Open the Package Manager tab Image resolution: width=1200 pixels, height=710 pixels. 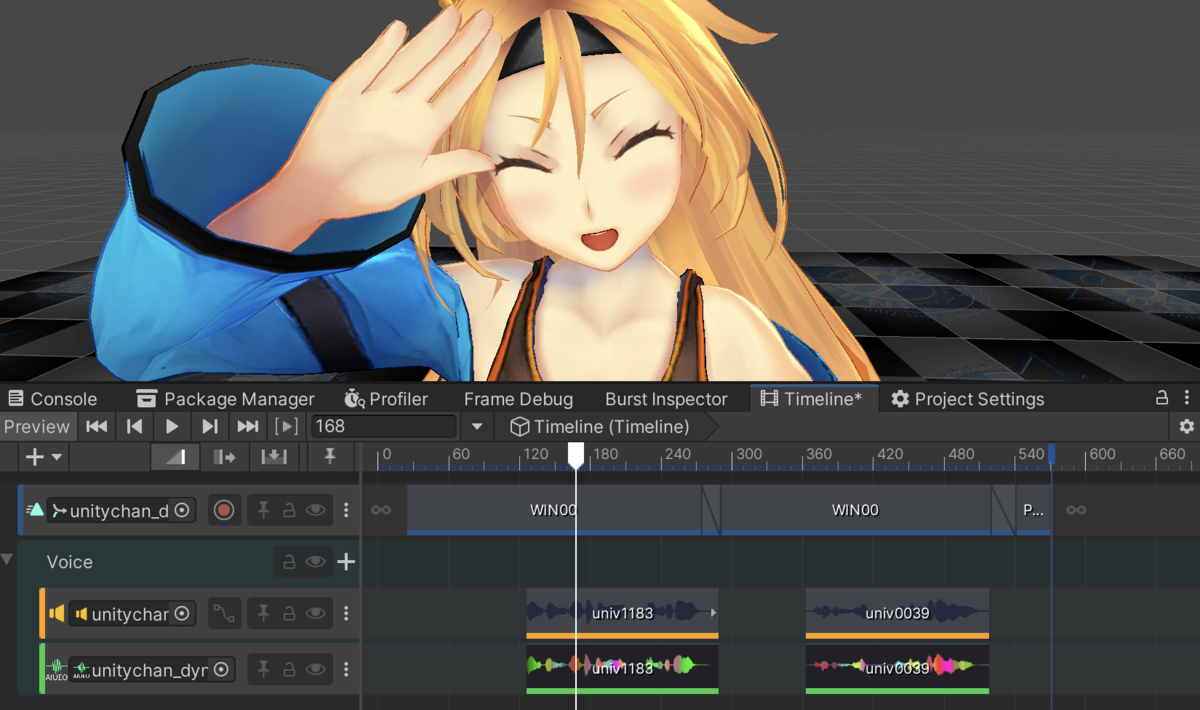coord(226,399)
